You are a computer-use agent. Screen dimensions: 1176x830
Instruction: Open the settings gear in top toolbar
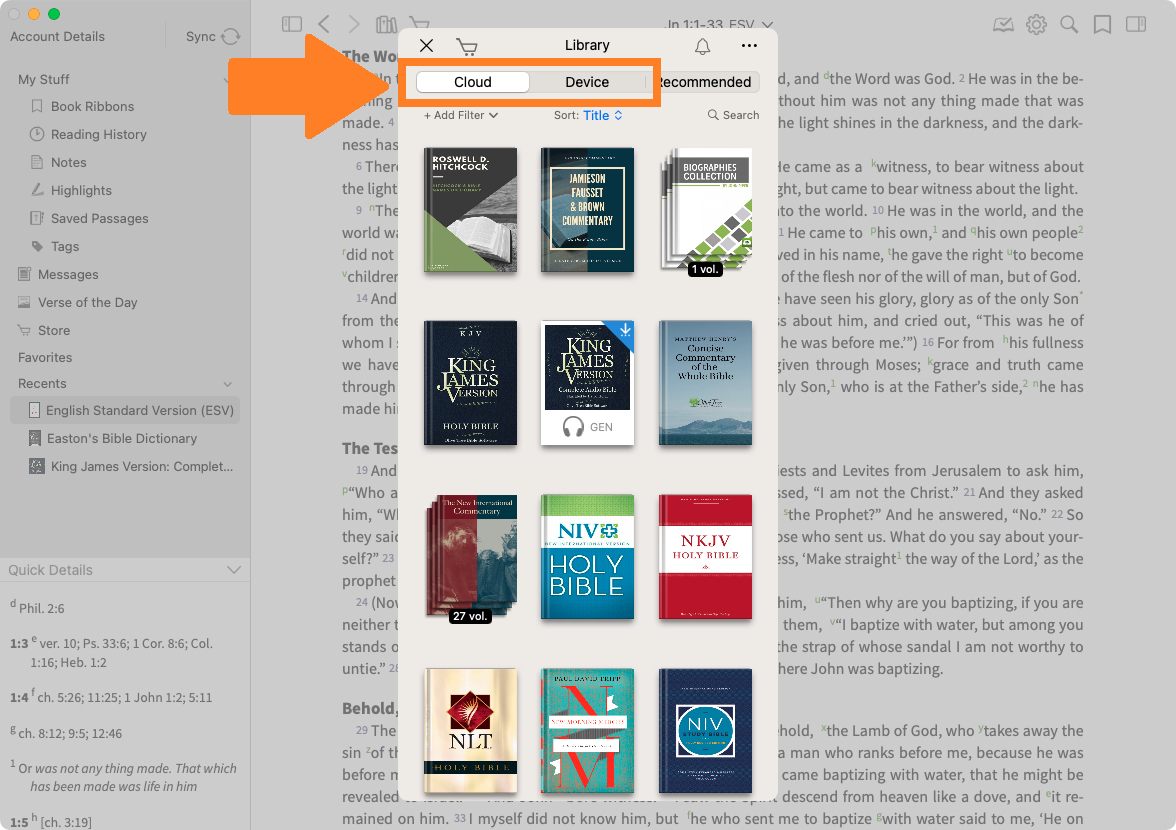click(x=1036, y=25)
